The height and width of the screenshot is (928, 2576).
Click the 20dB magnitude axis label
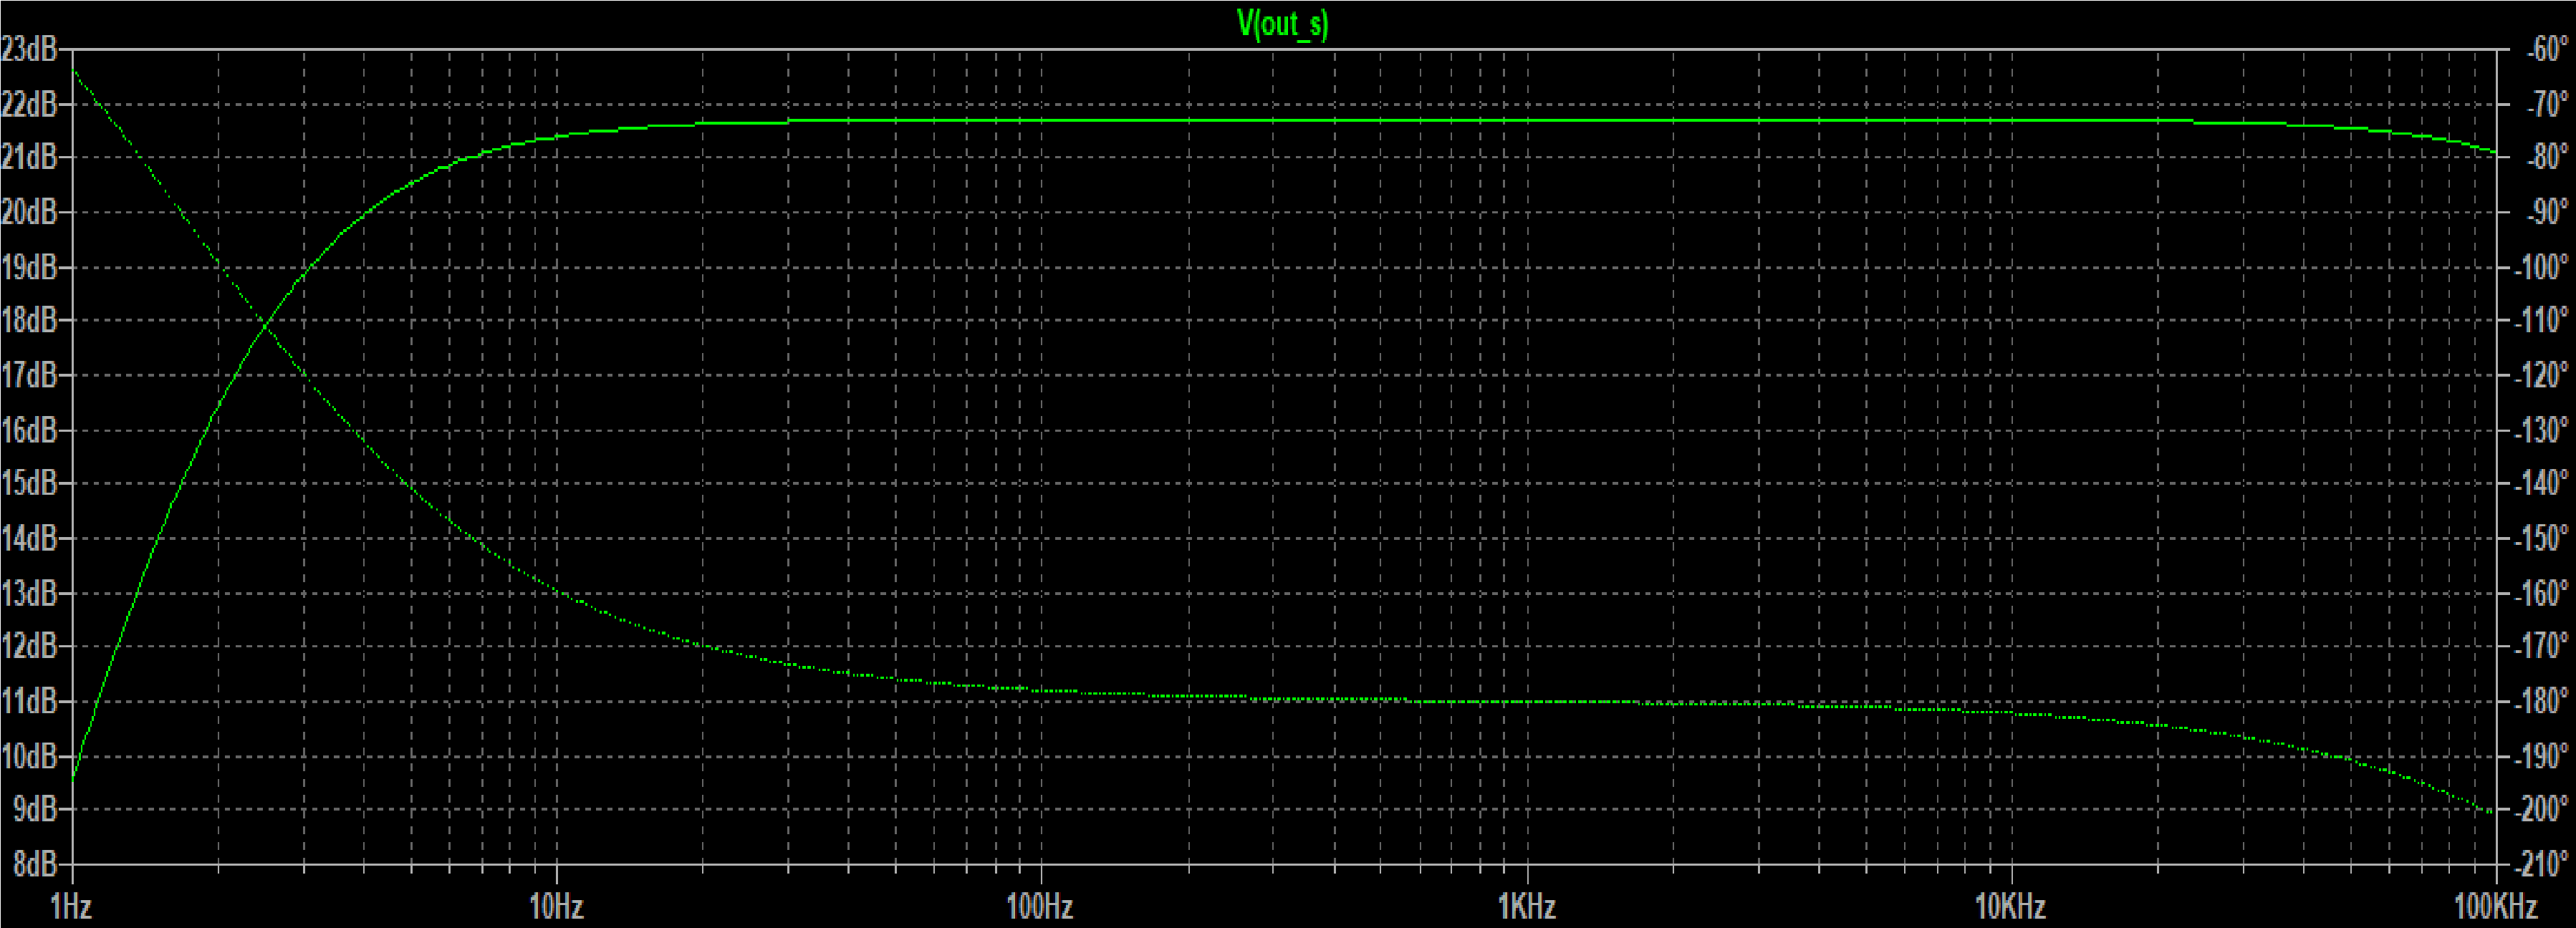(29, 212)
